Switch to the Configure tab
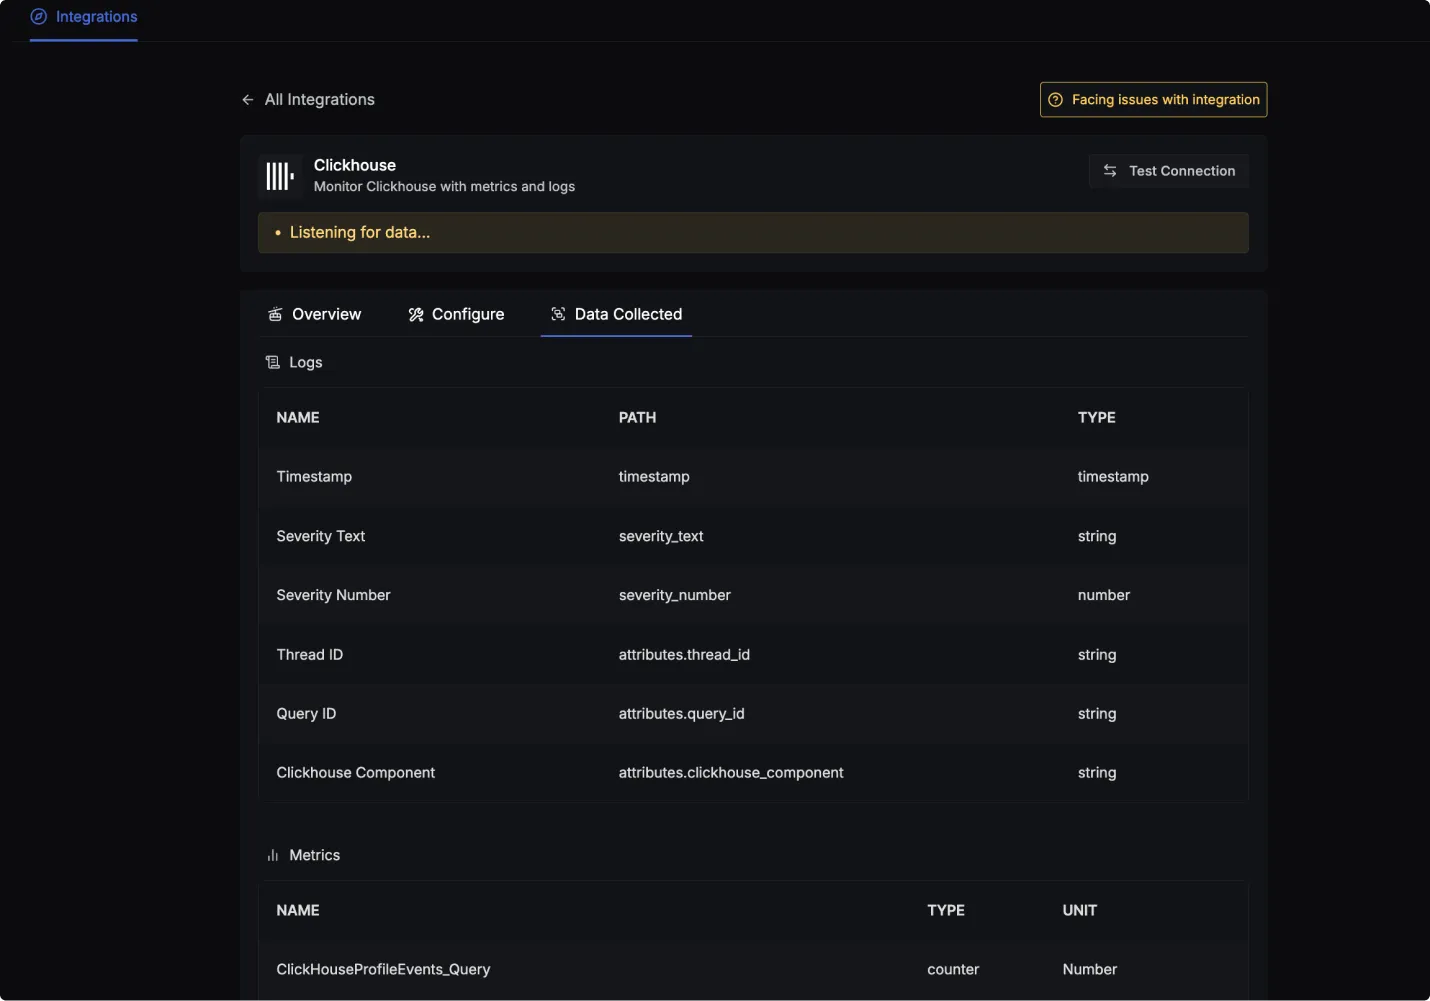The height and width of the screenshot is (1001, 1430). 456,314
